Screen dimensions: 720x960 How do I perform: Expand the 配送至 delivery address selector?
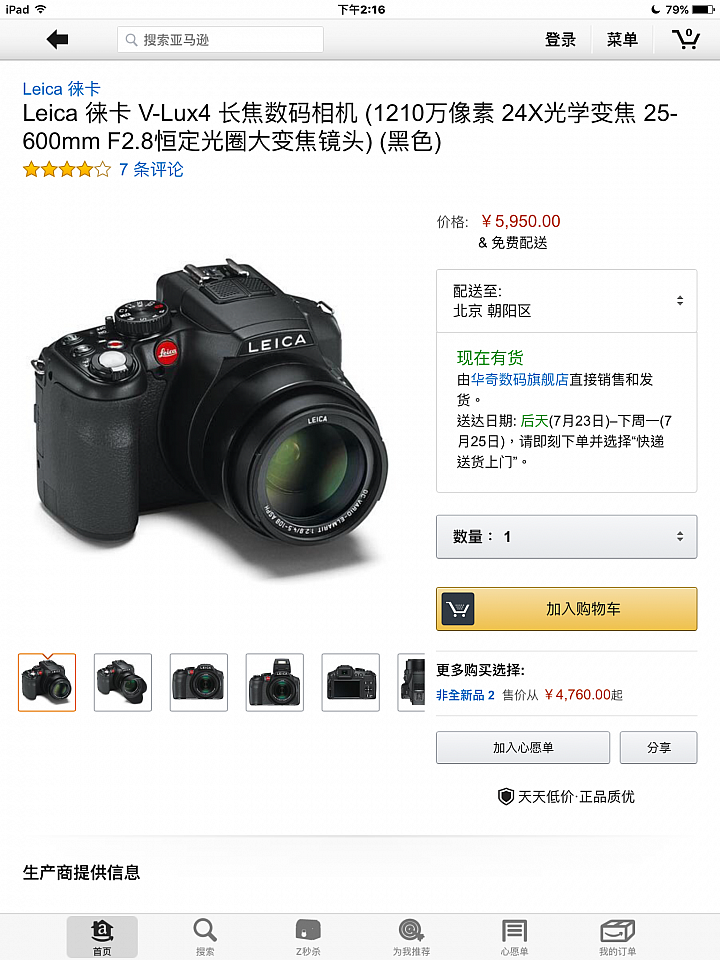[x=566, y=301]
